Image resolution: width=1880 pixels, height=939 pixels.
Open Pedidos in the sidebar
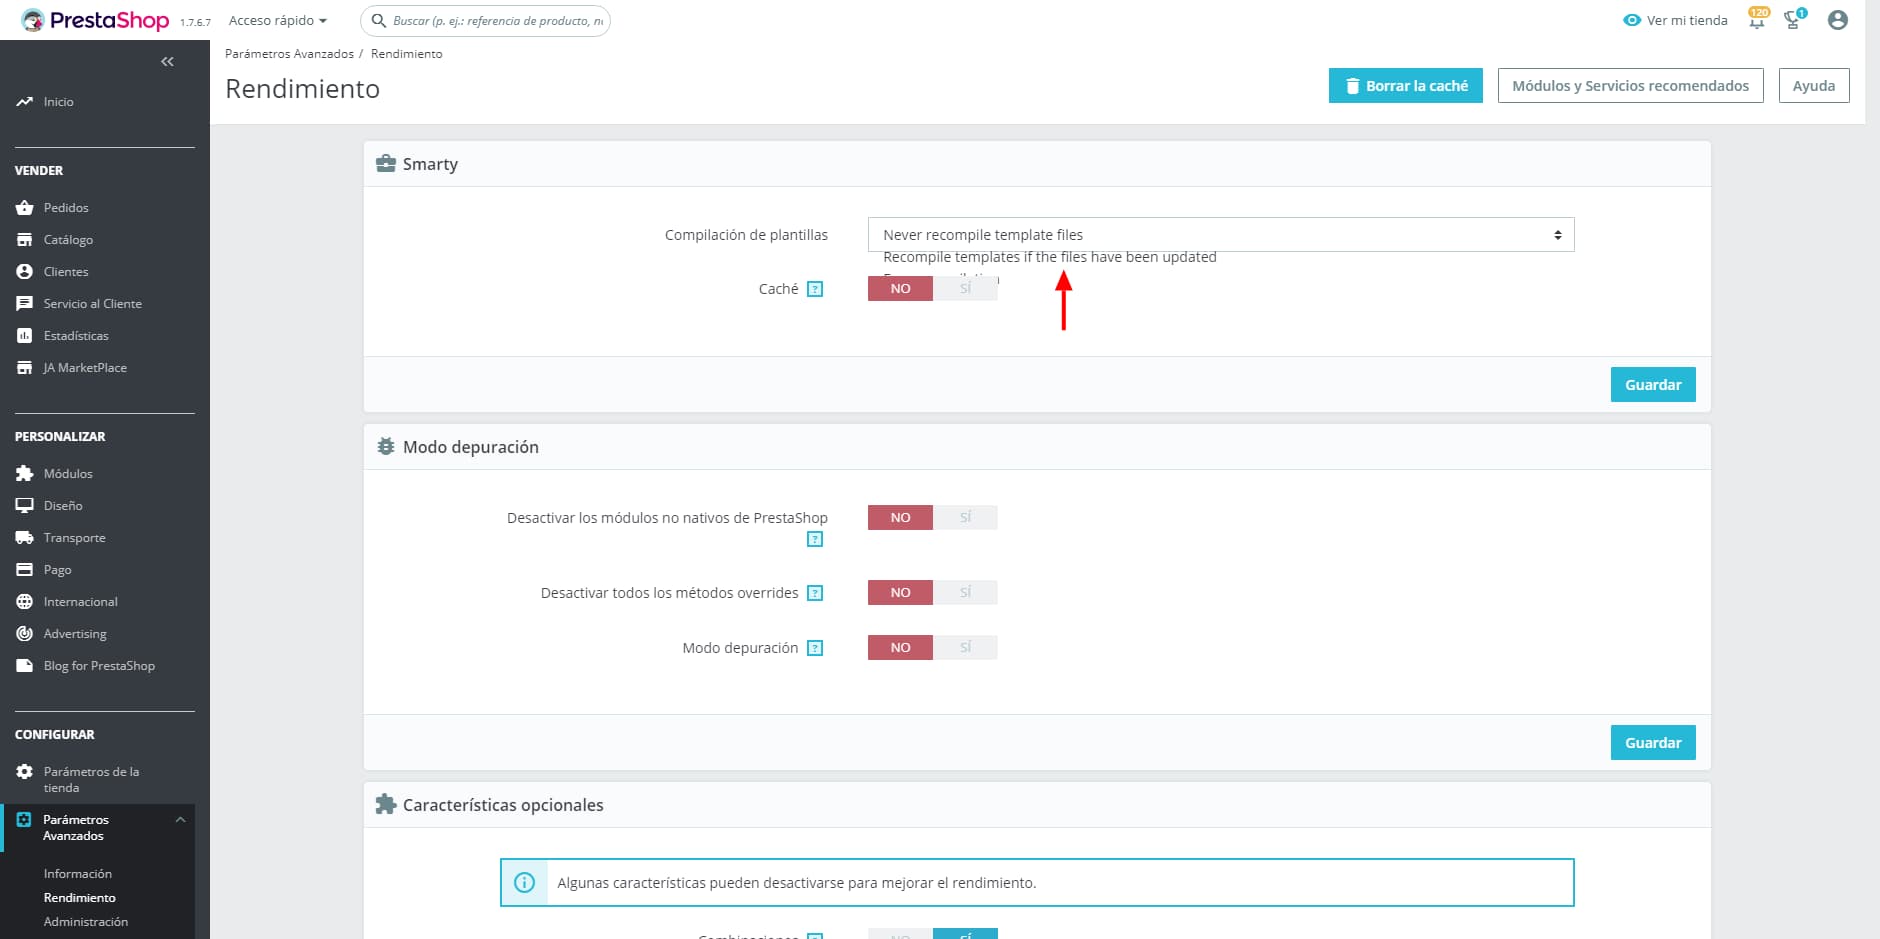(x=66, y=208)
